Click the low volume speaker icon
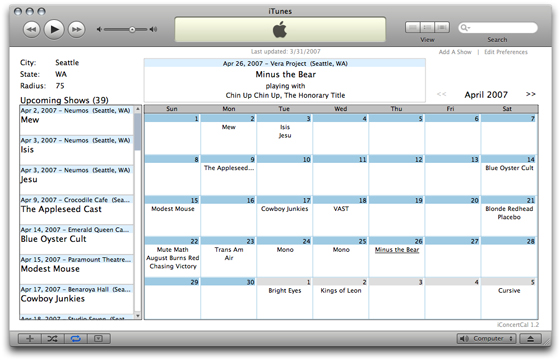This screenshot has width=560, height=360. pyautogui.click(x=99, y=29)
